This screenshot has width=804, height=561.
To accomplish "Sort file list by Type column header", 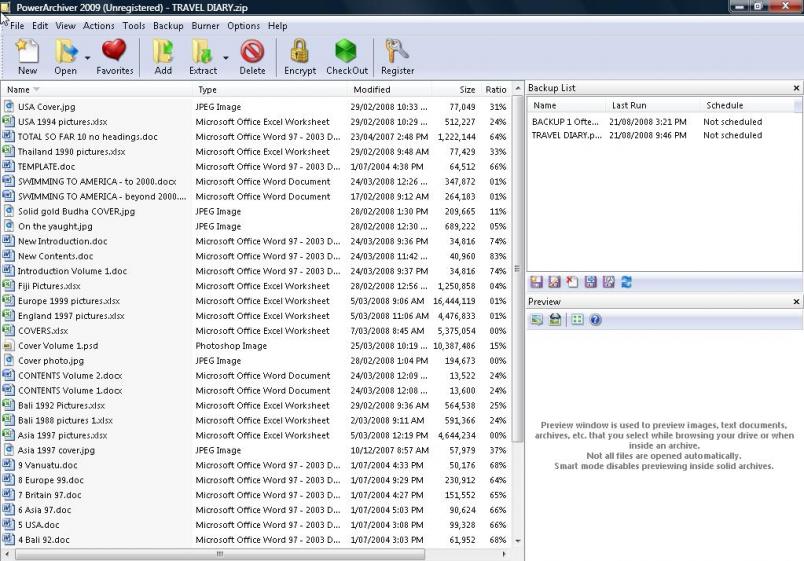I will click(x=270, y=90).
